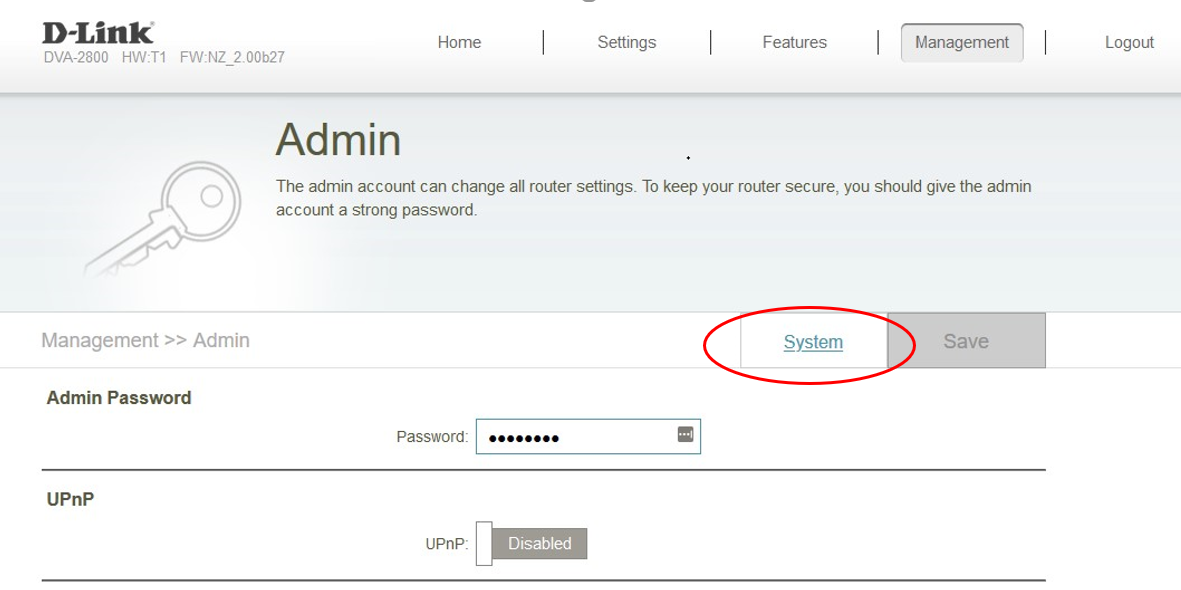Click Logout
The height and width of the screenshot is (590, 1181).
pos(1129,43)
